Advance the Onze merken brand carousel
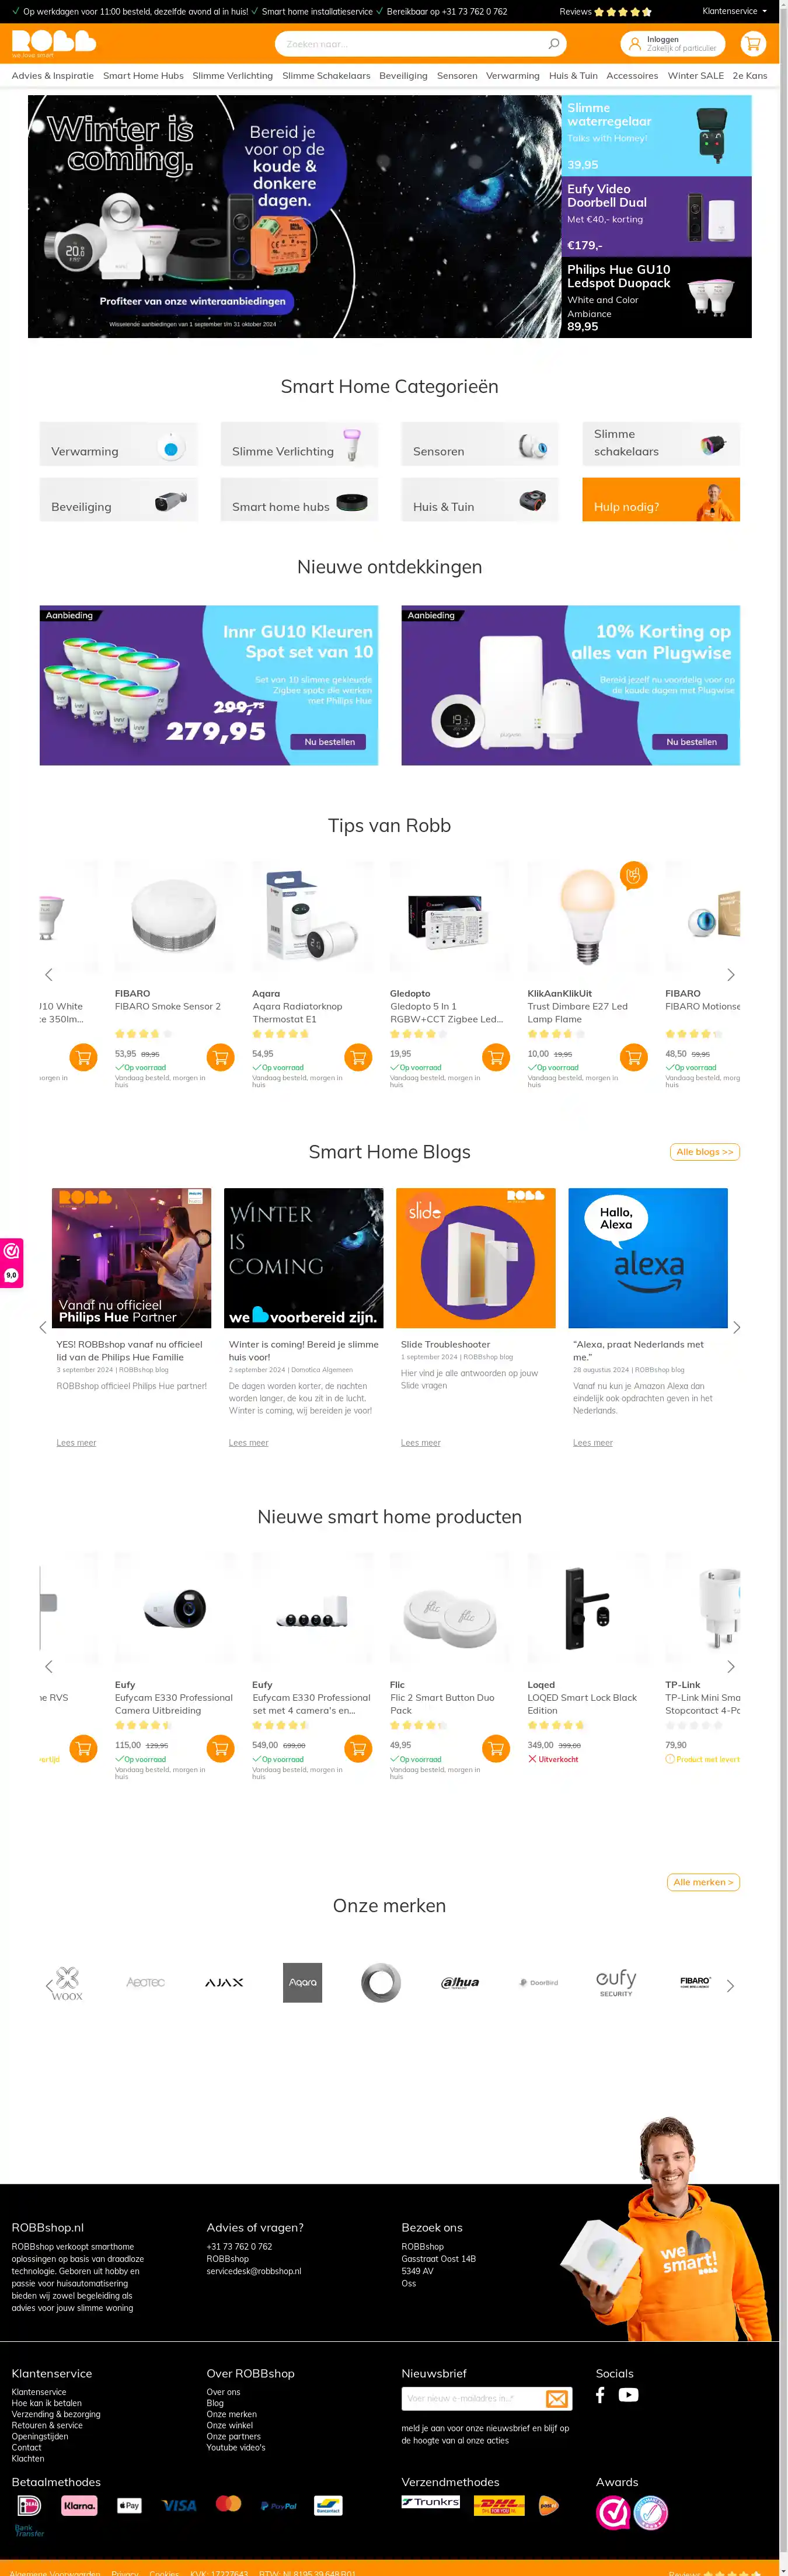 (730, 1986)
